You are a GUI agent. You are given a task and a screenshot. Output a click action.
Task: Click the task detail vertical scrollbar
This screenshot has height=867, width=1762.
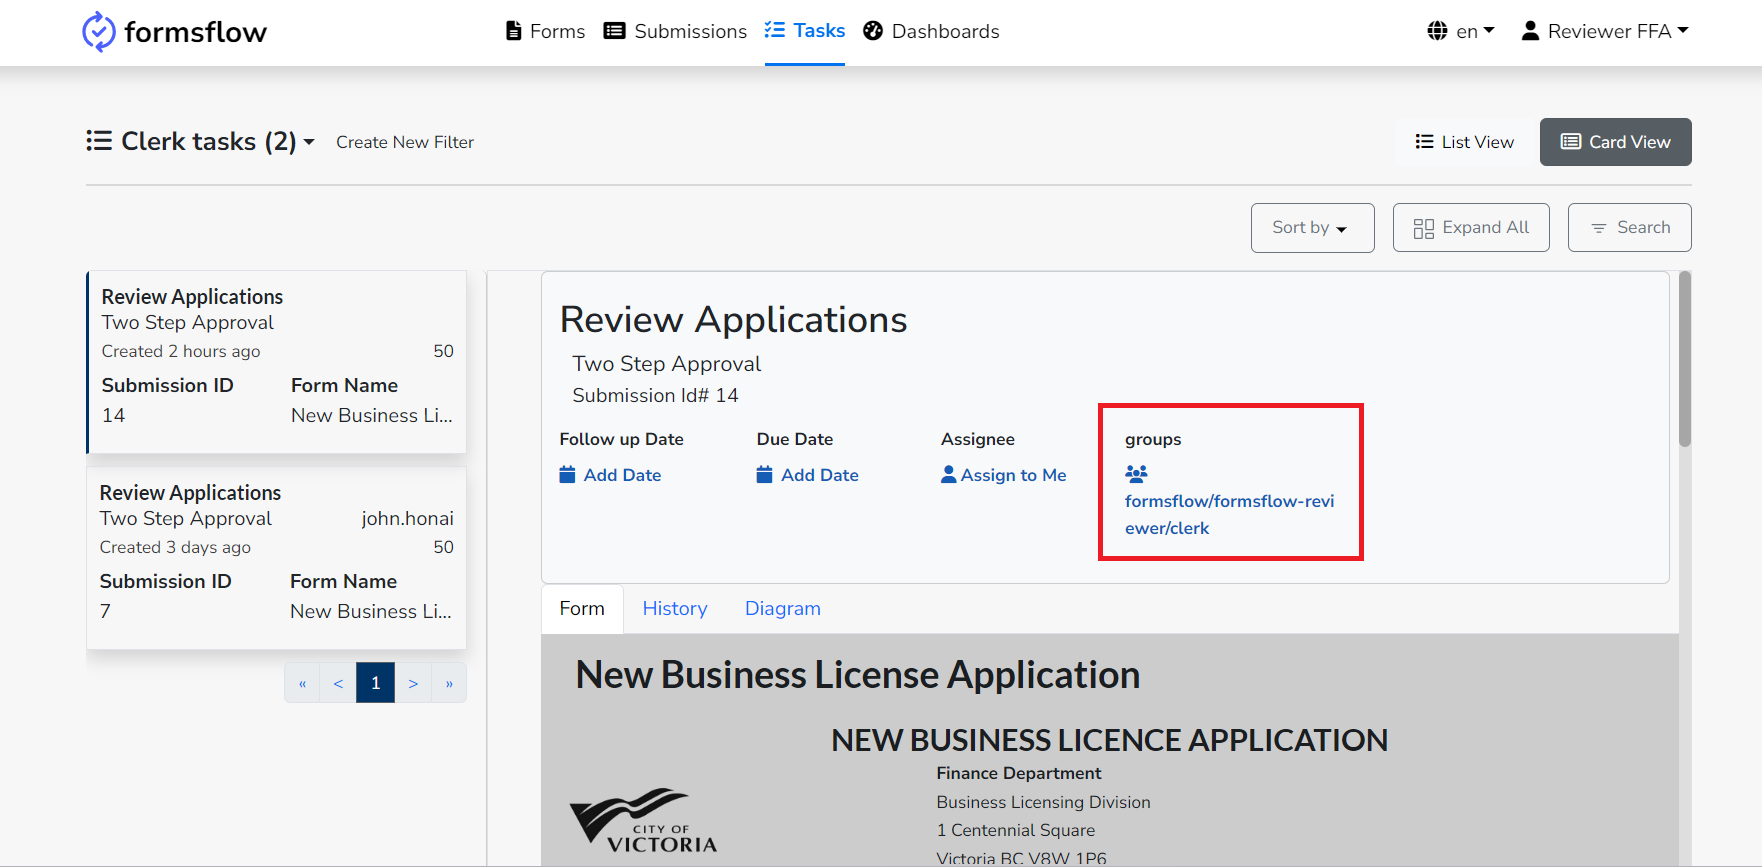(x=1685, y=360)
